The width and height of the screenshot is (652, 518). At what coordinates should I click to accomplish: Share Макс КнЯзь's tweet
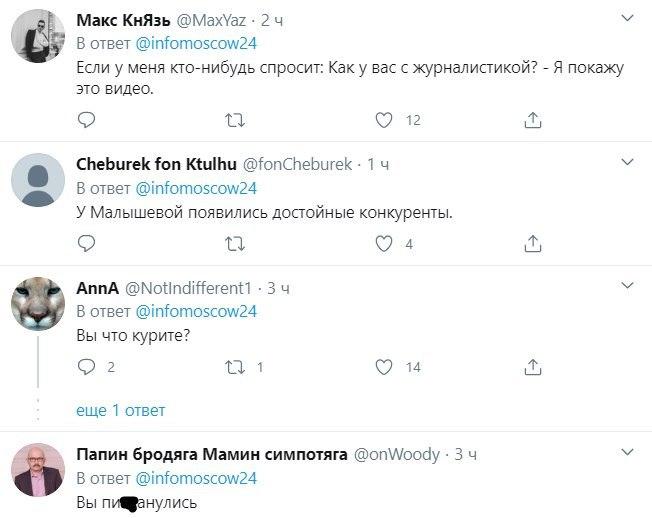coord(533,120)
